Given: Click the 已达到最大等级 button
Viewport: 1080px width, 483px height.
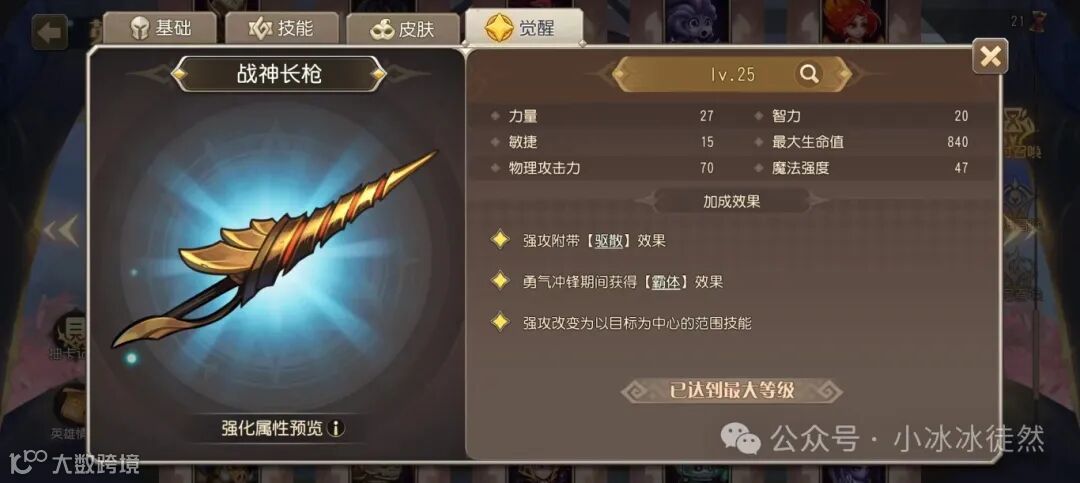Looking at the screenshot, I should pos(731,391).
